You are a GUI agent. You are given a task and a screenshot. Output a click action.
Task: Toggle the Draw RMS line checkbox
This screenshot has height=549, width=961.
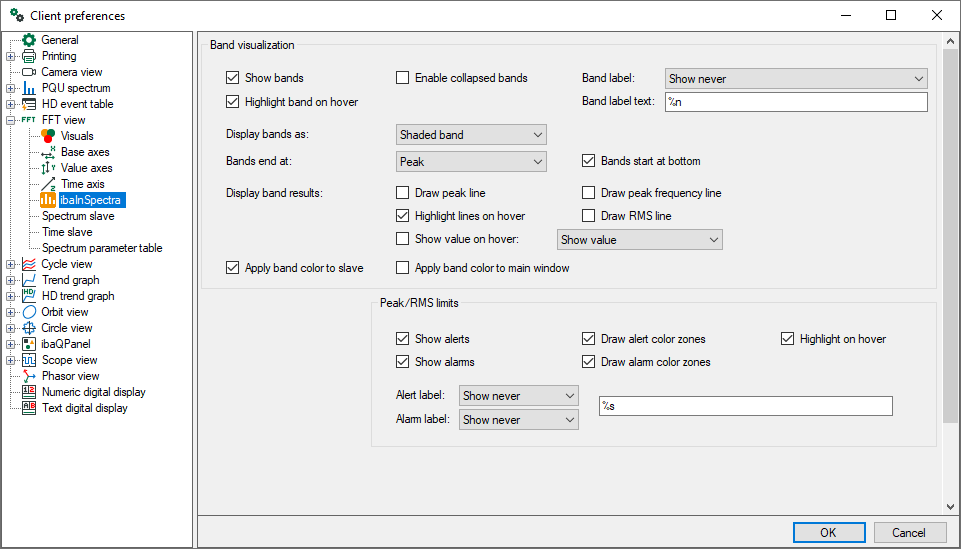point(589,216)
